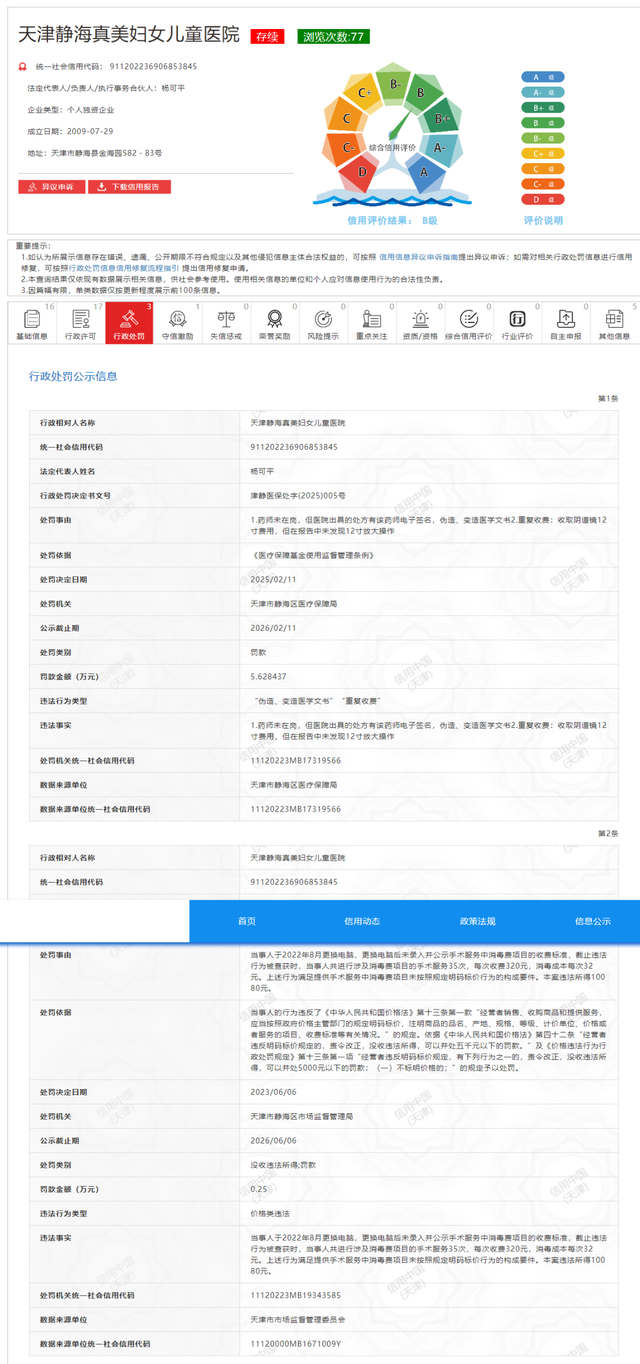Click penalty document number 津静医保处字(2025)005号
640x1364 pixels.
tap(298, 495)
